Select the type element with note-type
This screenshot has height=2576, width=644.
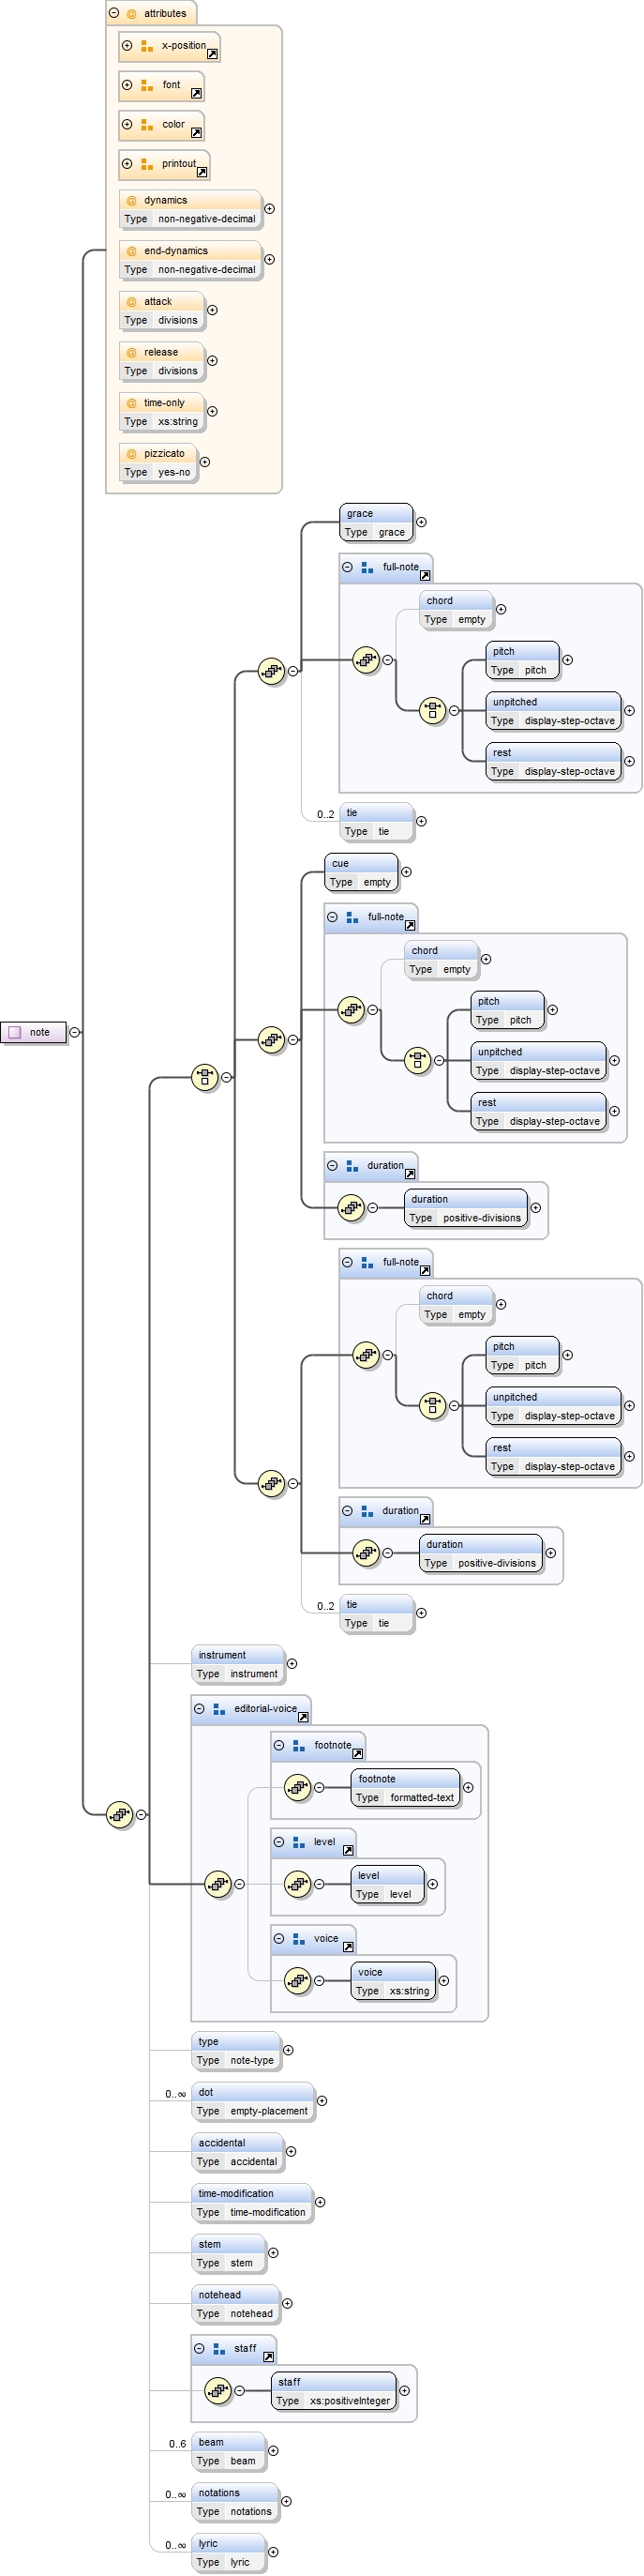[236, 2051]
